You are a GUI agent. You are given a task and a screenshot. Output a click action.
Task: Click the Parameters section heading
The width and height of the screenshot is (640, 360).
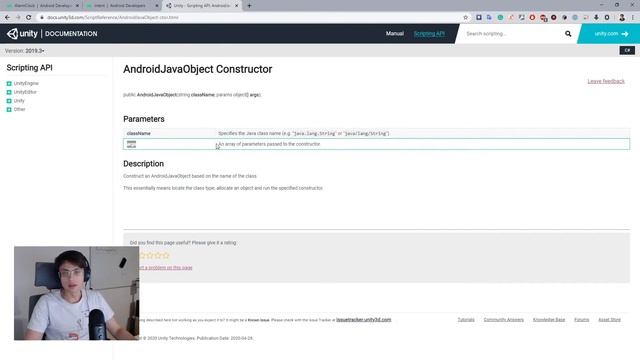144,119
